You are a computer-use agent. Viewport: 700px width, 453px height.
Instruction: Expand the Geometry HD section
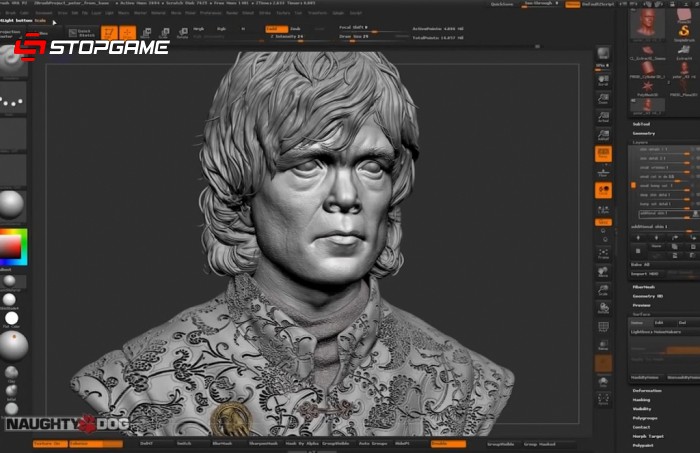tap(648, 296)
